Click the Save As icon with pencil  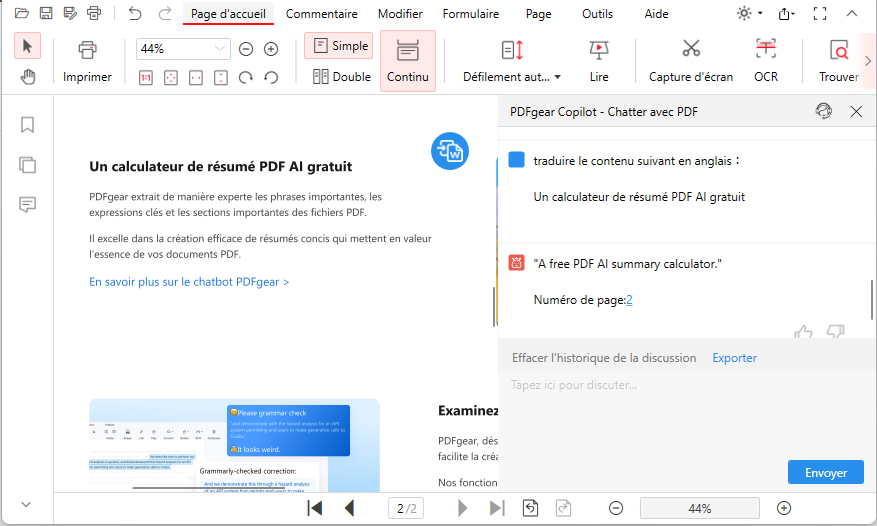tap(70, 13)
